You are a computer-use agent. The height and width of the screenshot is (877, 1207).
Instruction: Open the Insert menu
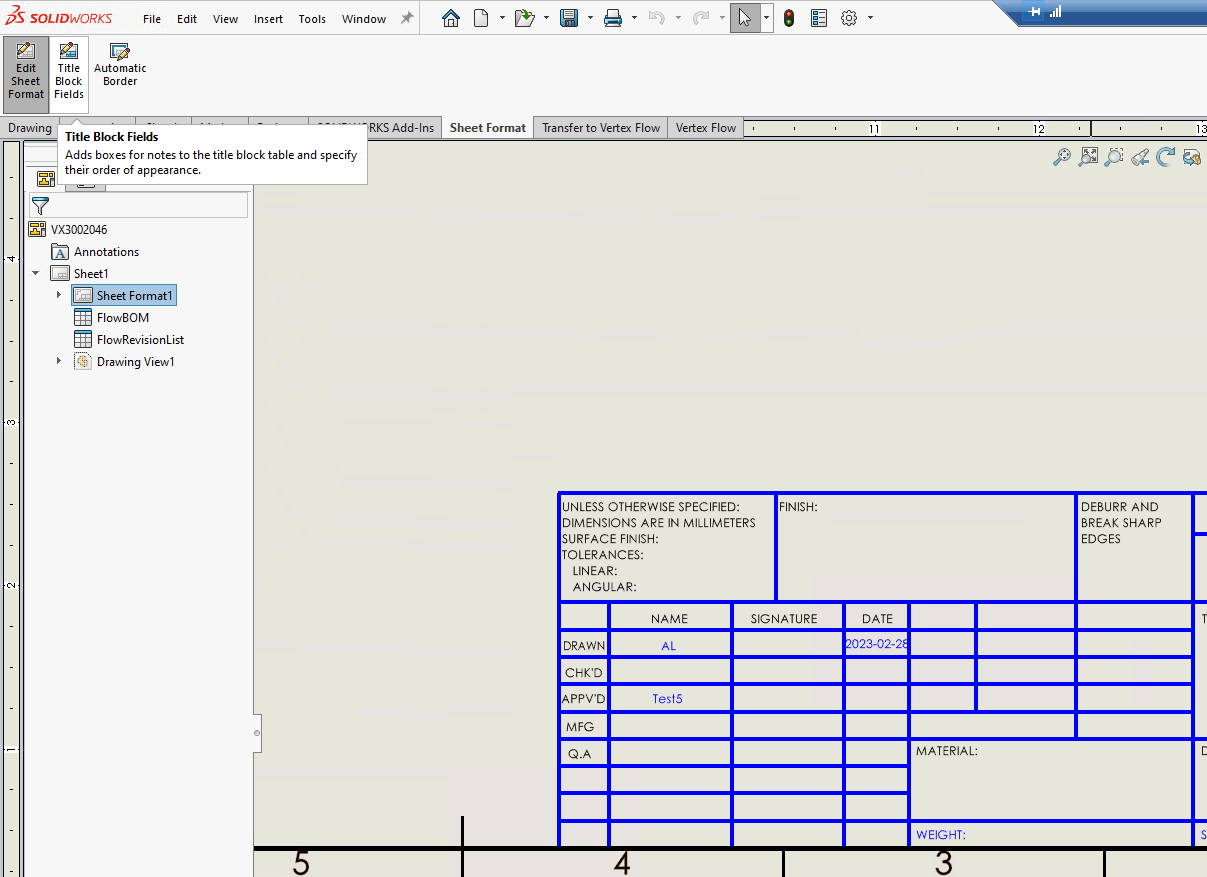click(x=268, y=19)
